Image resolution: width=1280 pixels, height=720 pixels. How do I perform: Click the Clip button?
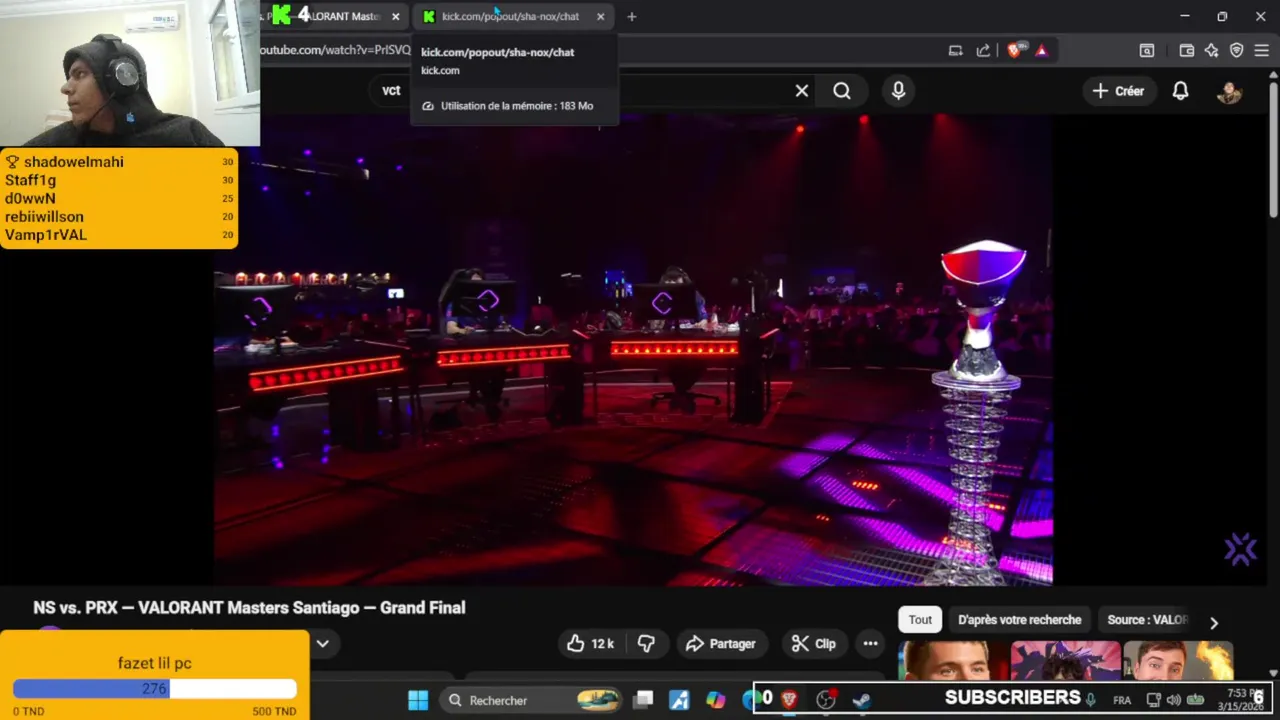point(813,644)
